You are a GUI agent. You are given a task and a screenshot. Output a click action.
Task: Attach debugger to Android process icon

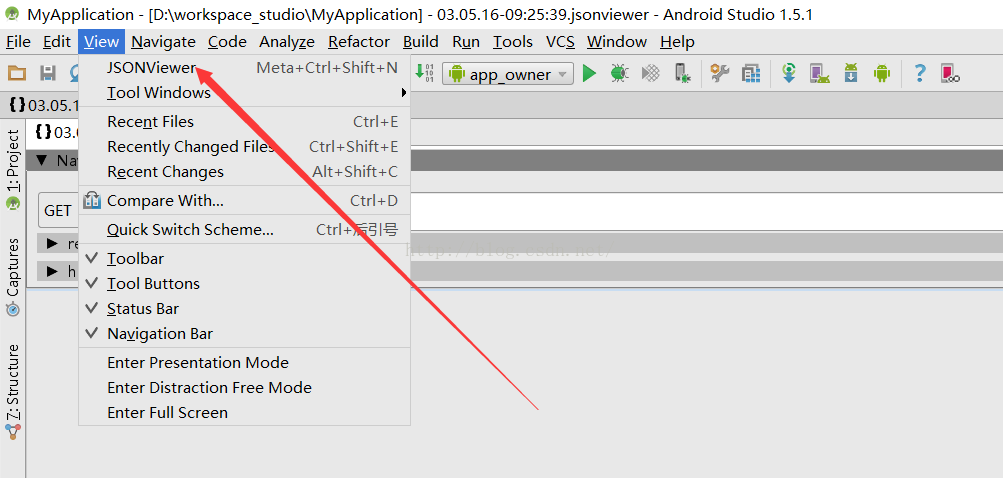click(683, 74)
